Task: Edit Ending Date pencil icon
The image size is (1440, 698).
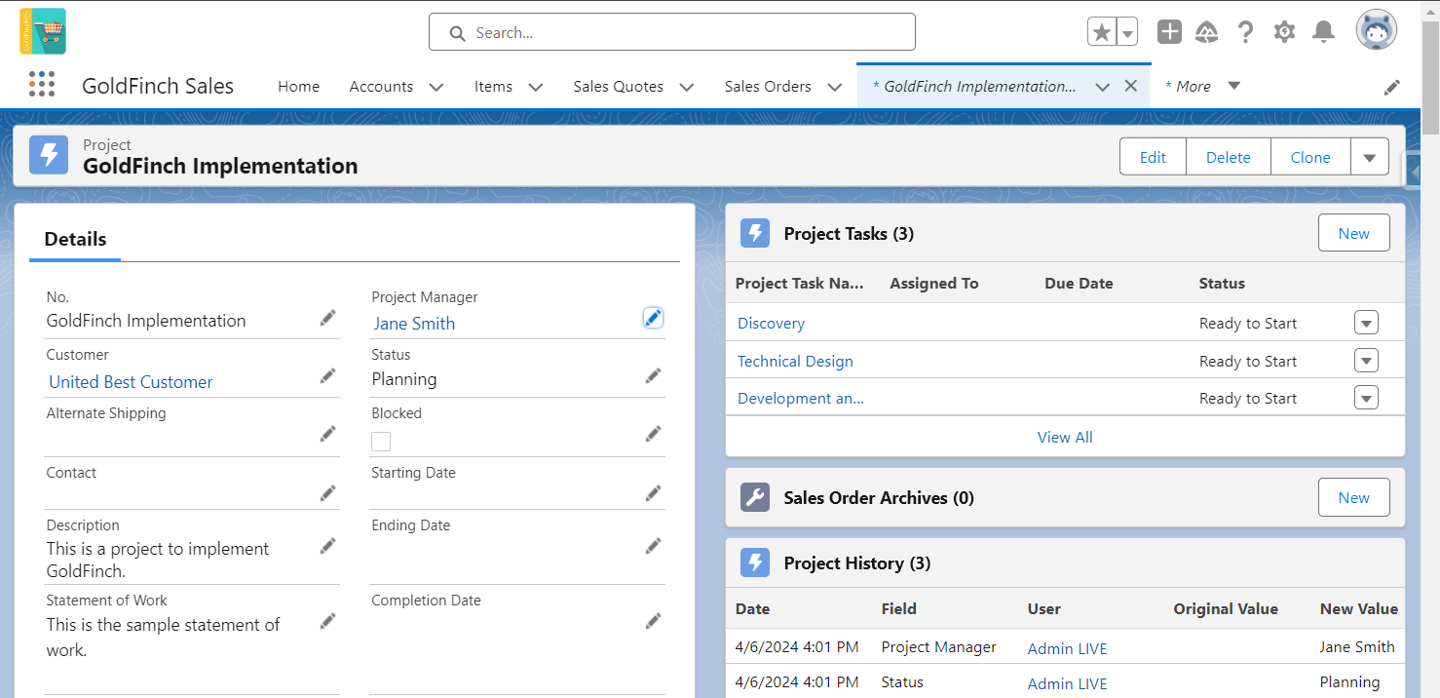Action: click(653, 546)
